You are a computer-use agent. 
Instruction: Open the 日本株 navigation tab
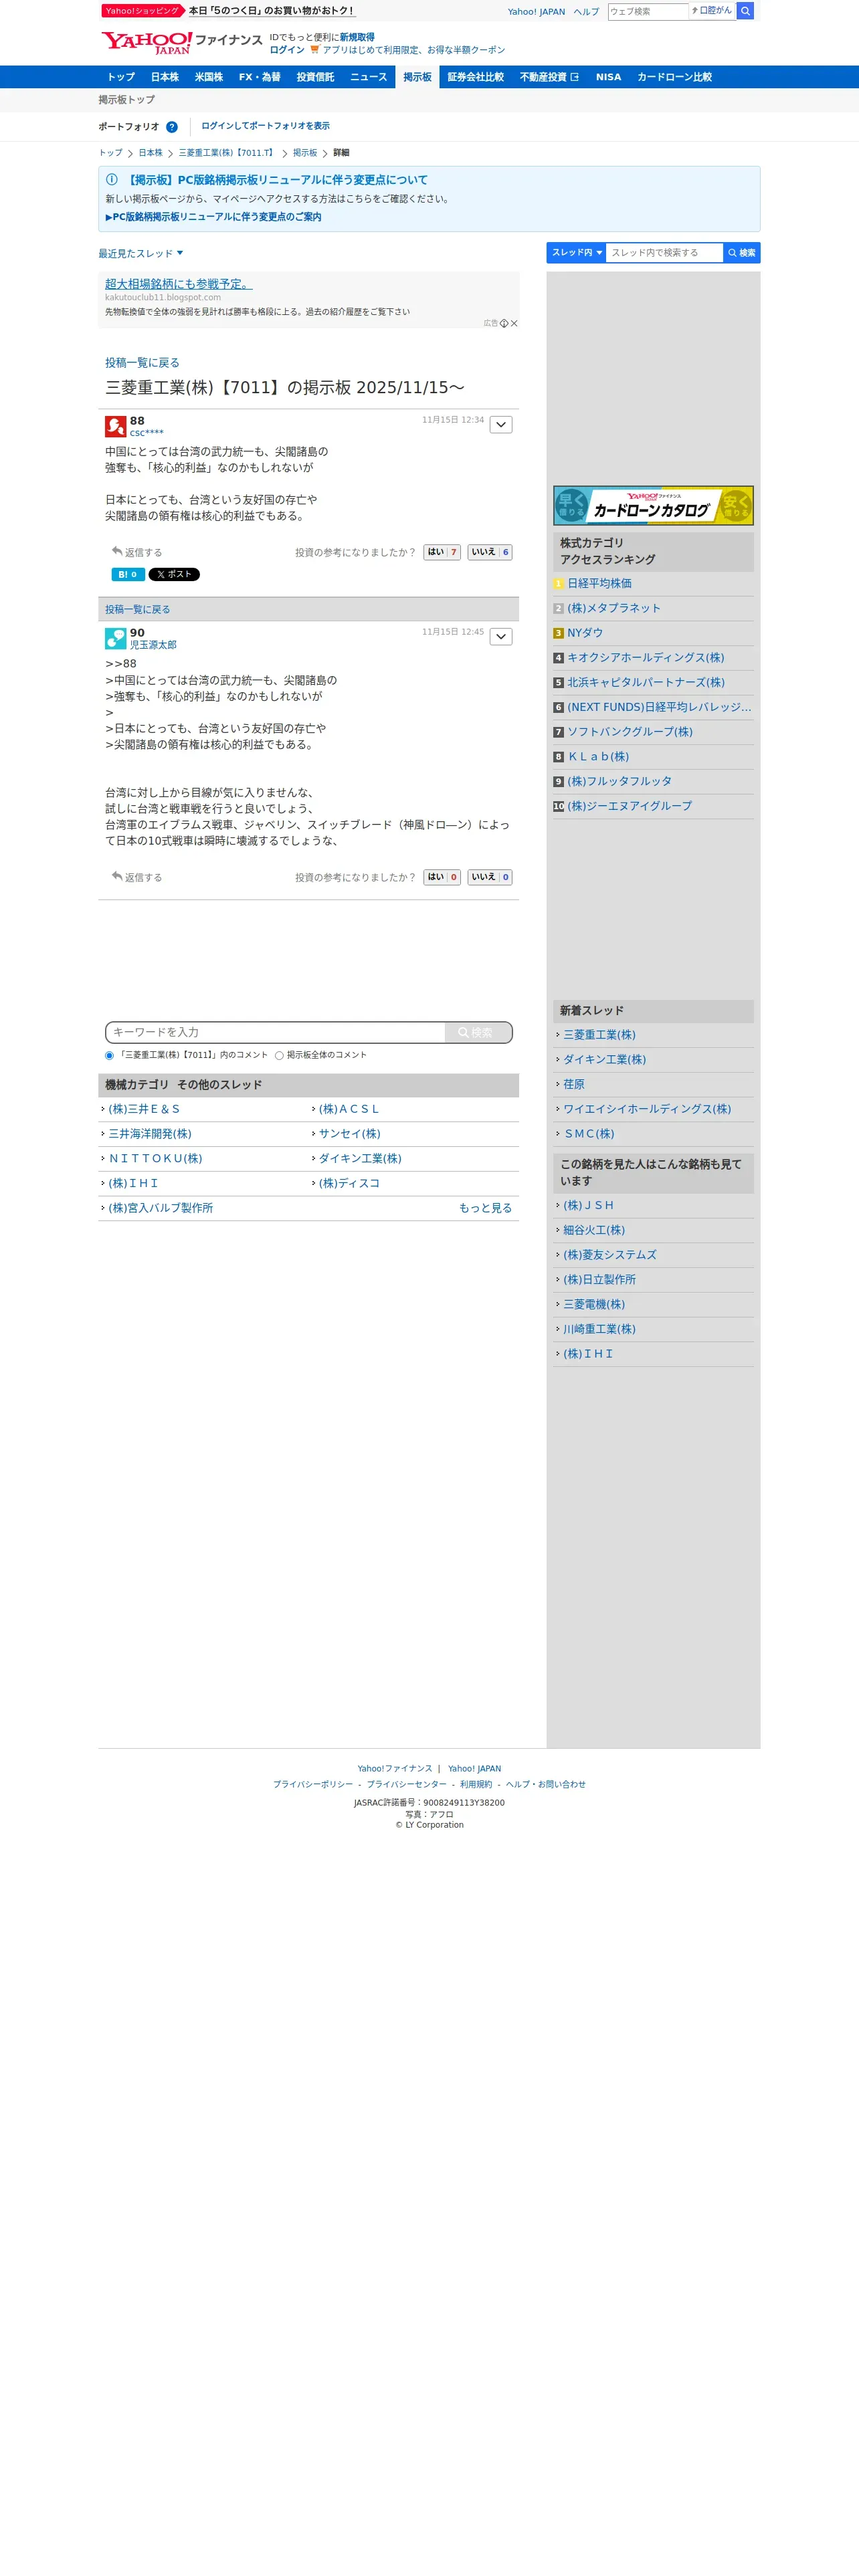tap(165, 77)
